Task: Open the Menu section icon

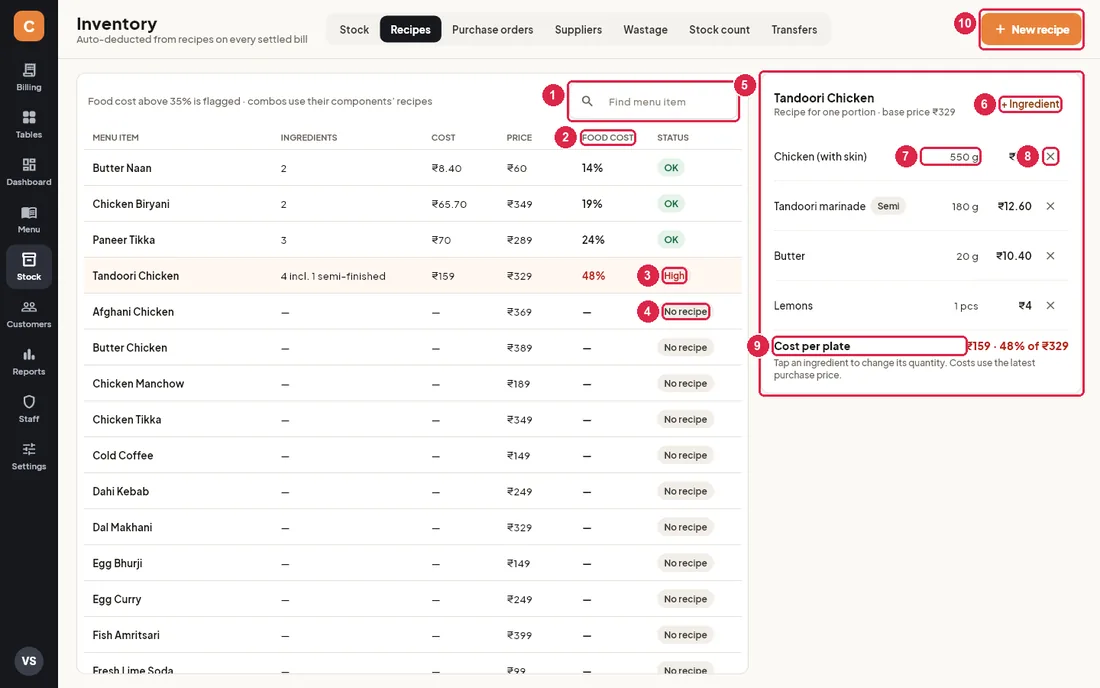Action: 29,220
